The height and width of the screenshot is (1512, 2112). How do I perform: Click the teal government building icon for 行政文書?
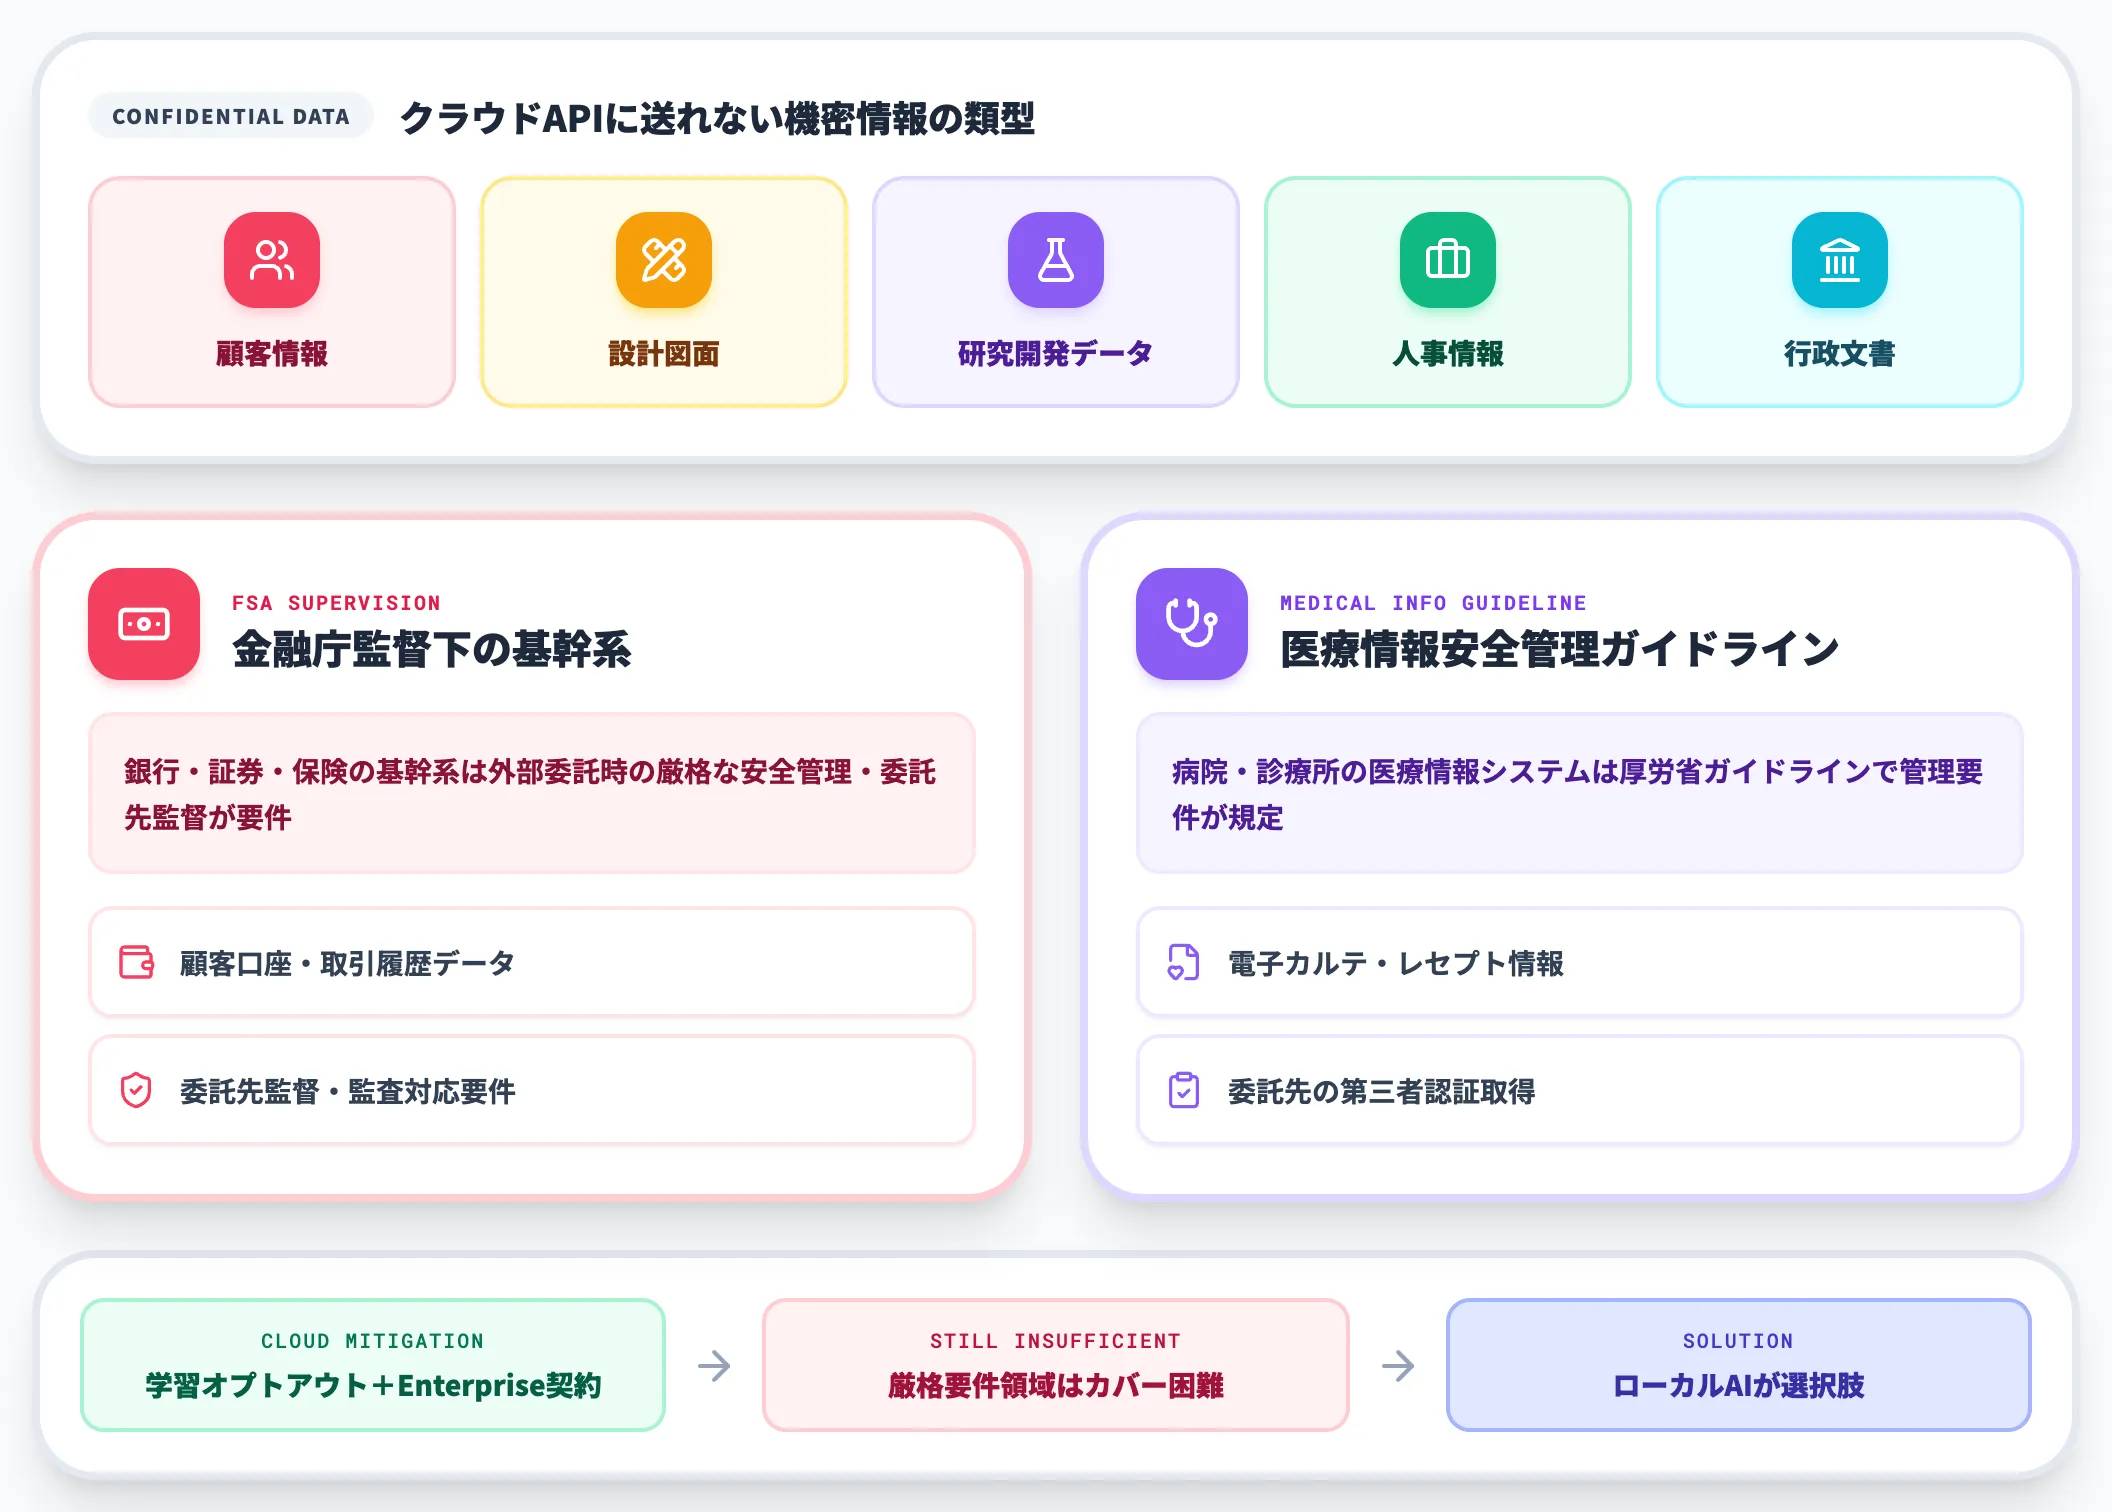[x=1840, y=260]
